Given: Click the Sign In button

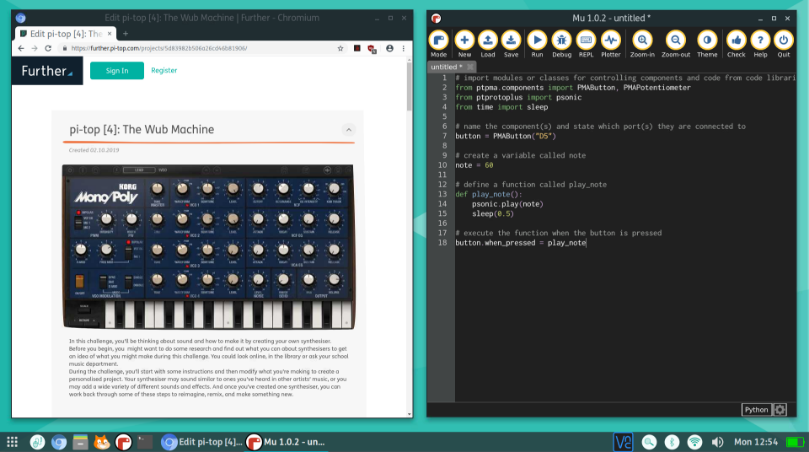Looking at the screenshot, I should (117, 71).
